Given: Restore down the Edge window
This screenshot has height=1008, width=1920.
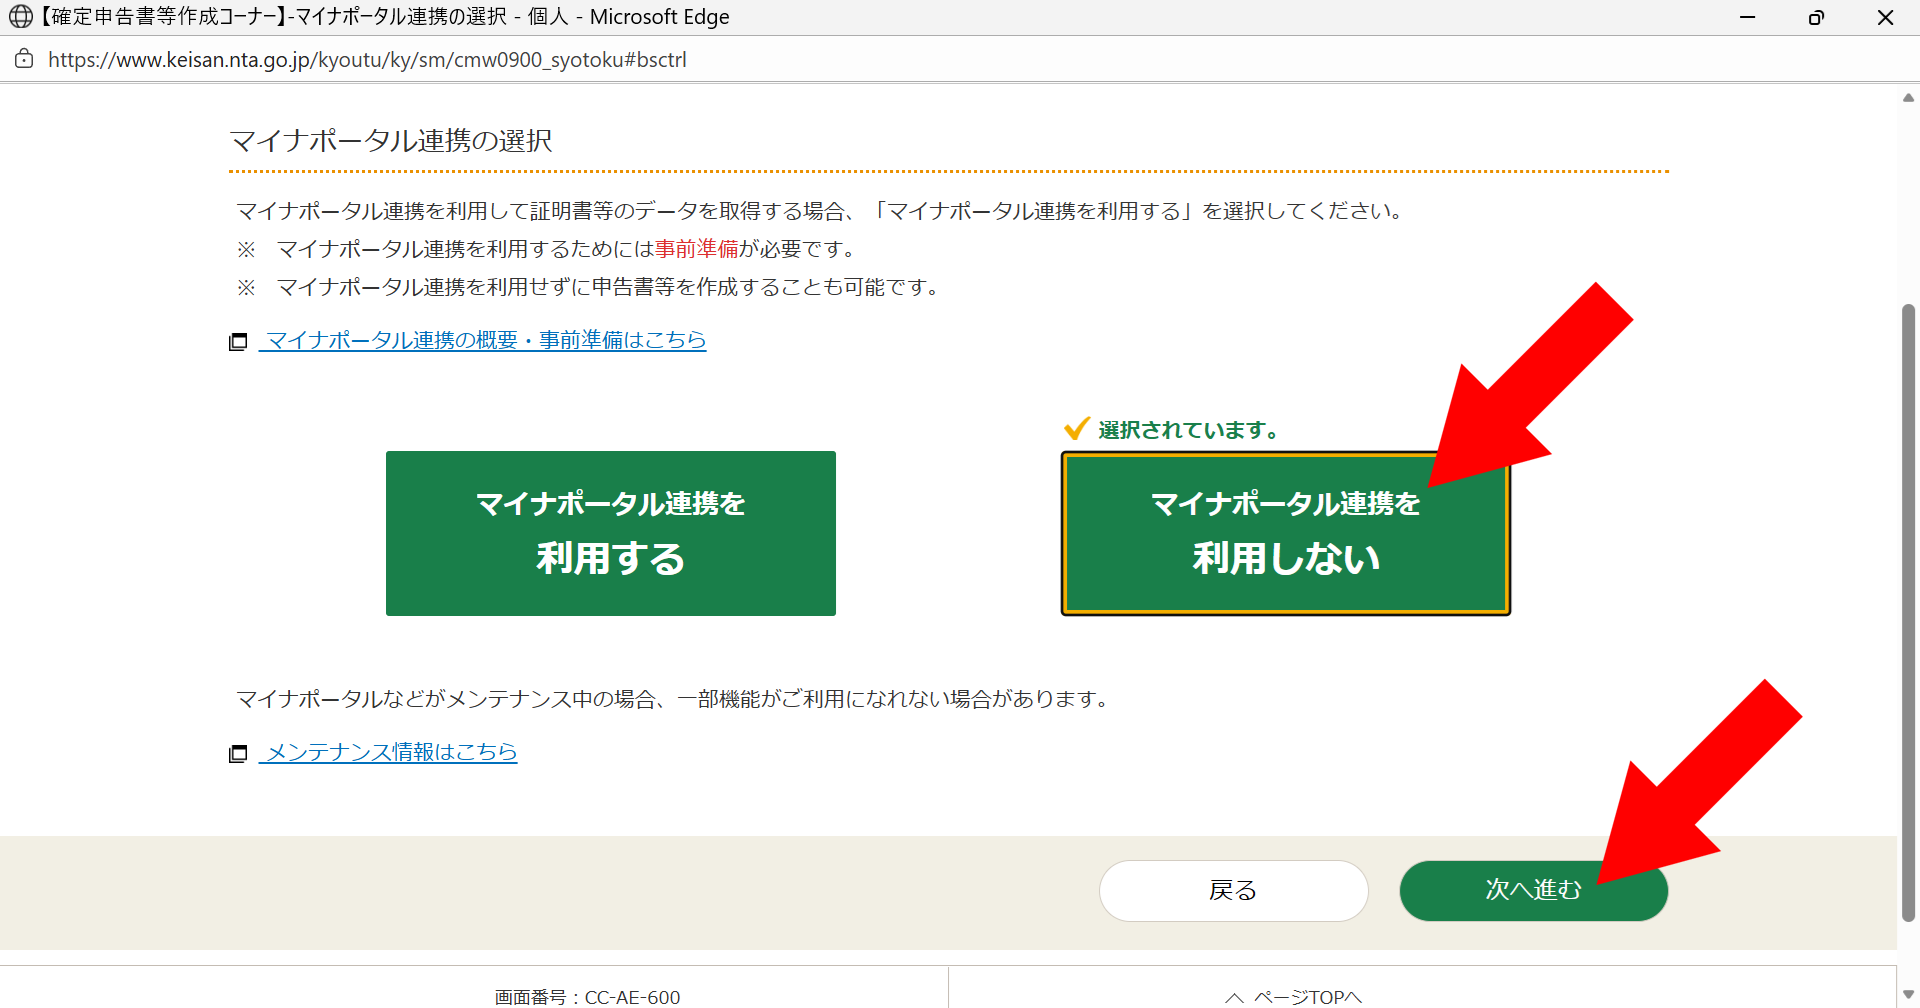Looking at the screenshot, I should click(1816, 17).
